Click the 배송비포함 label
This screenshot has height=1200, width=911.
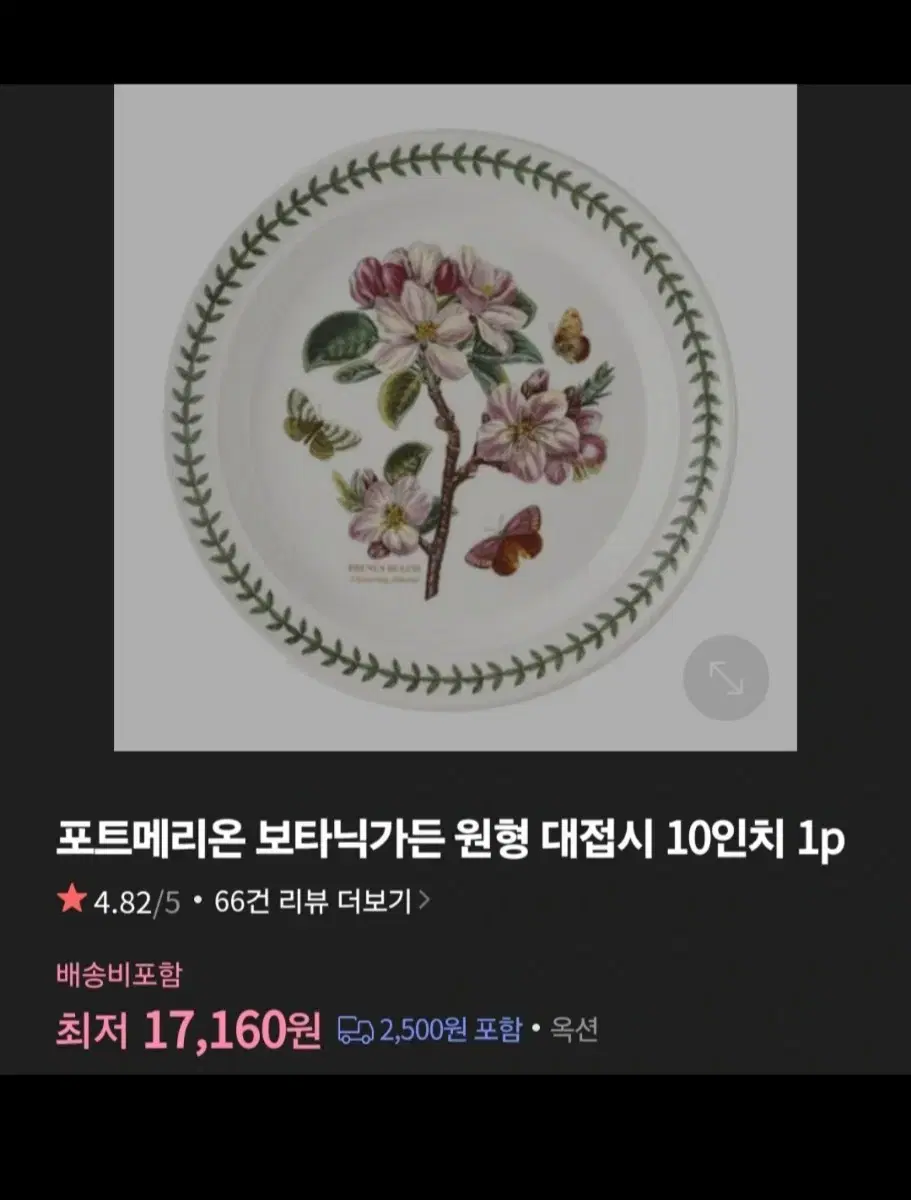coord(118,972)
